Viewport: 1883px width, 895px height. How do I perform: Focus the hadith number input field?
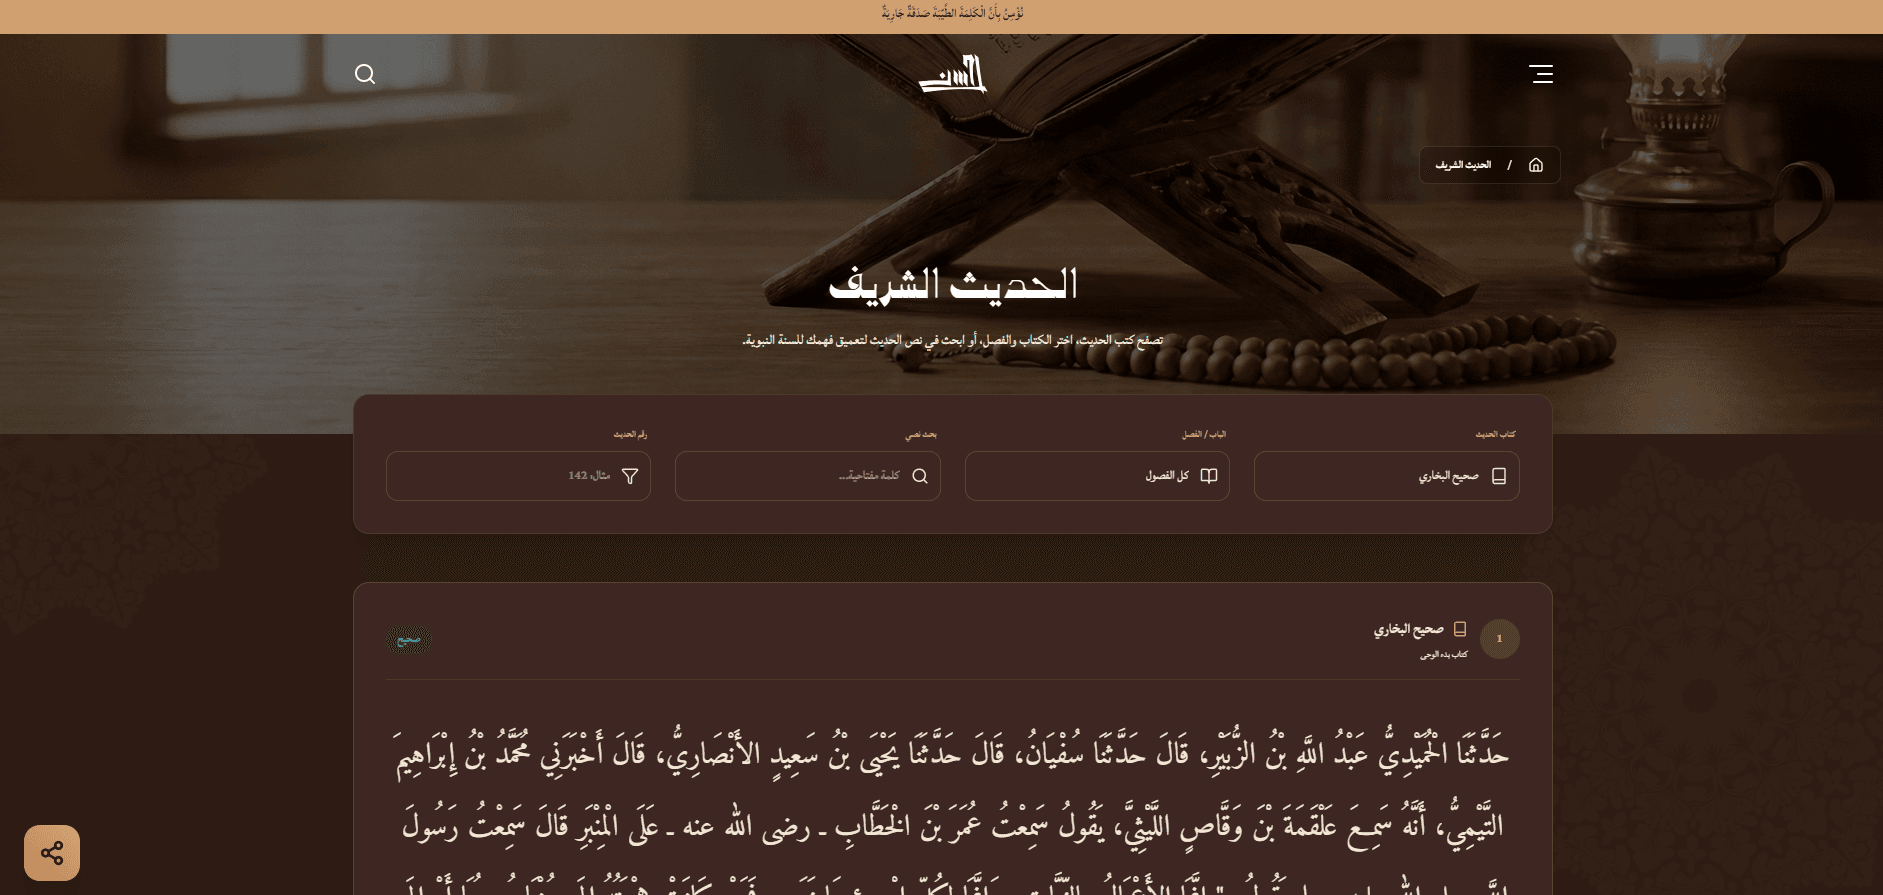click(510, 476)
